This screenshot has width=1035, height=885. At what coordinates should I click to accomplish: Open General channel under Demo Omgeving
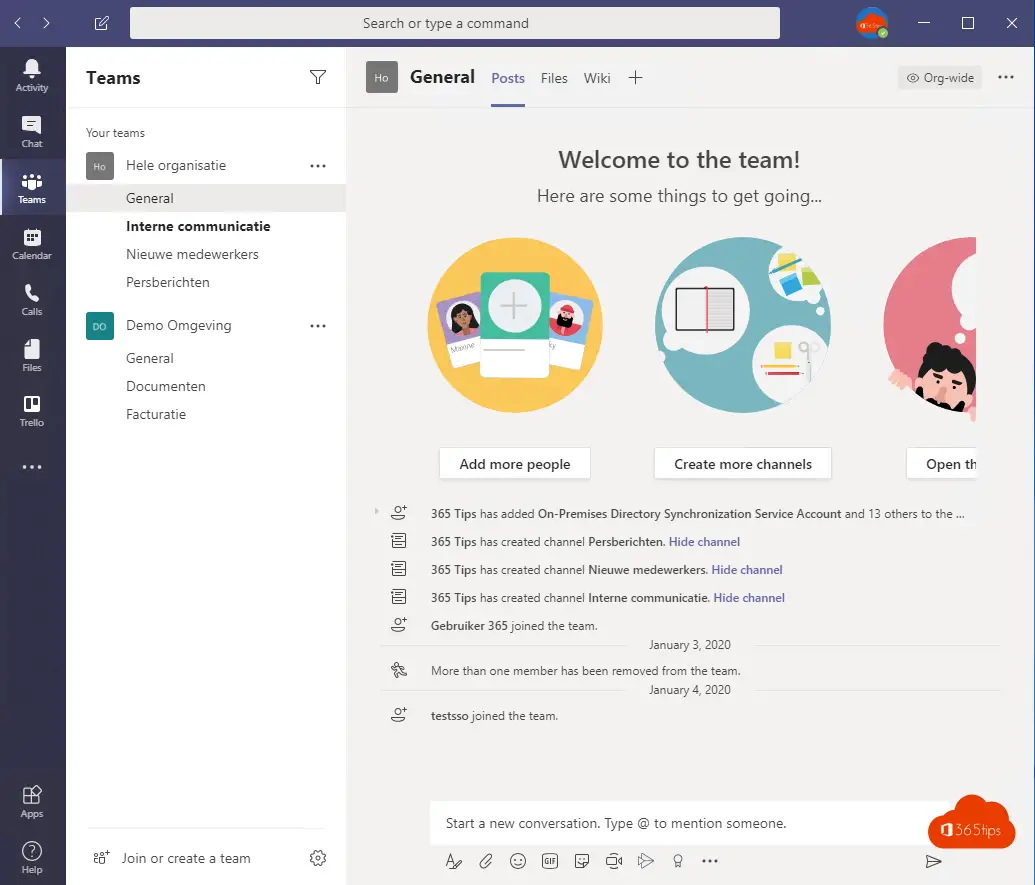tap(206, 358)
